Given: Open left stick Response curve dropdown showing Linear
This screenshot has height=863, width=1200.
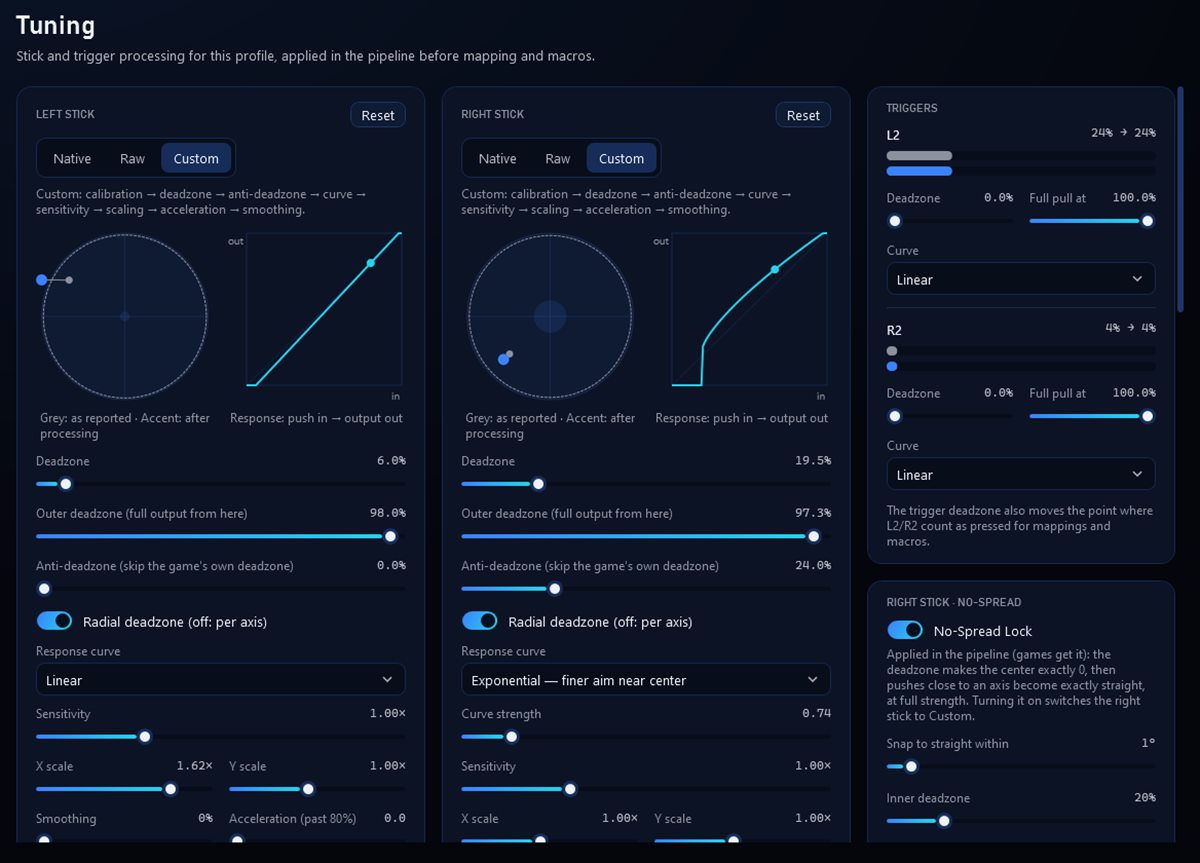Looking at the screenshot, I should tap(221, 680).
